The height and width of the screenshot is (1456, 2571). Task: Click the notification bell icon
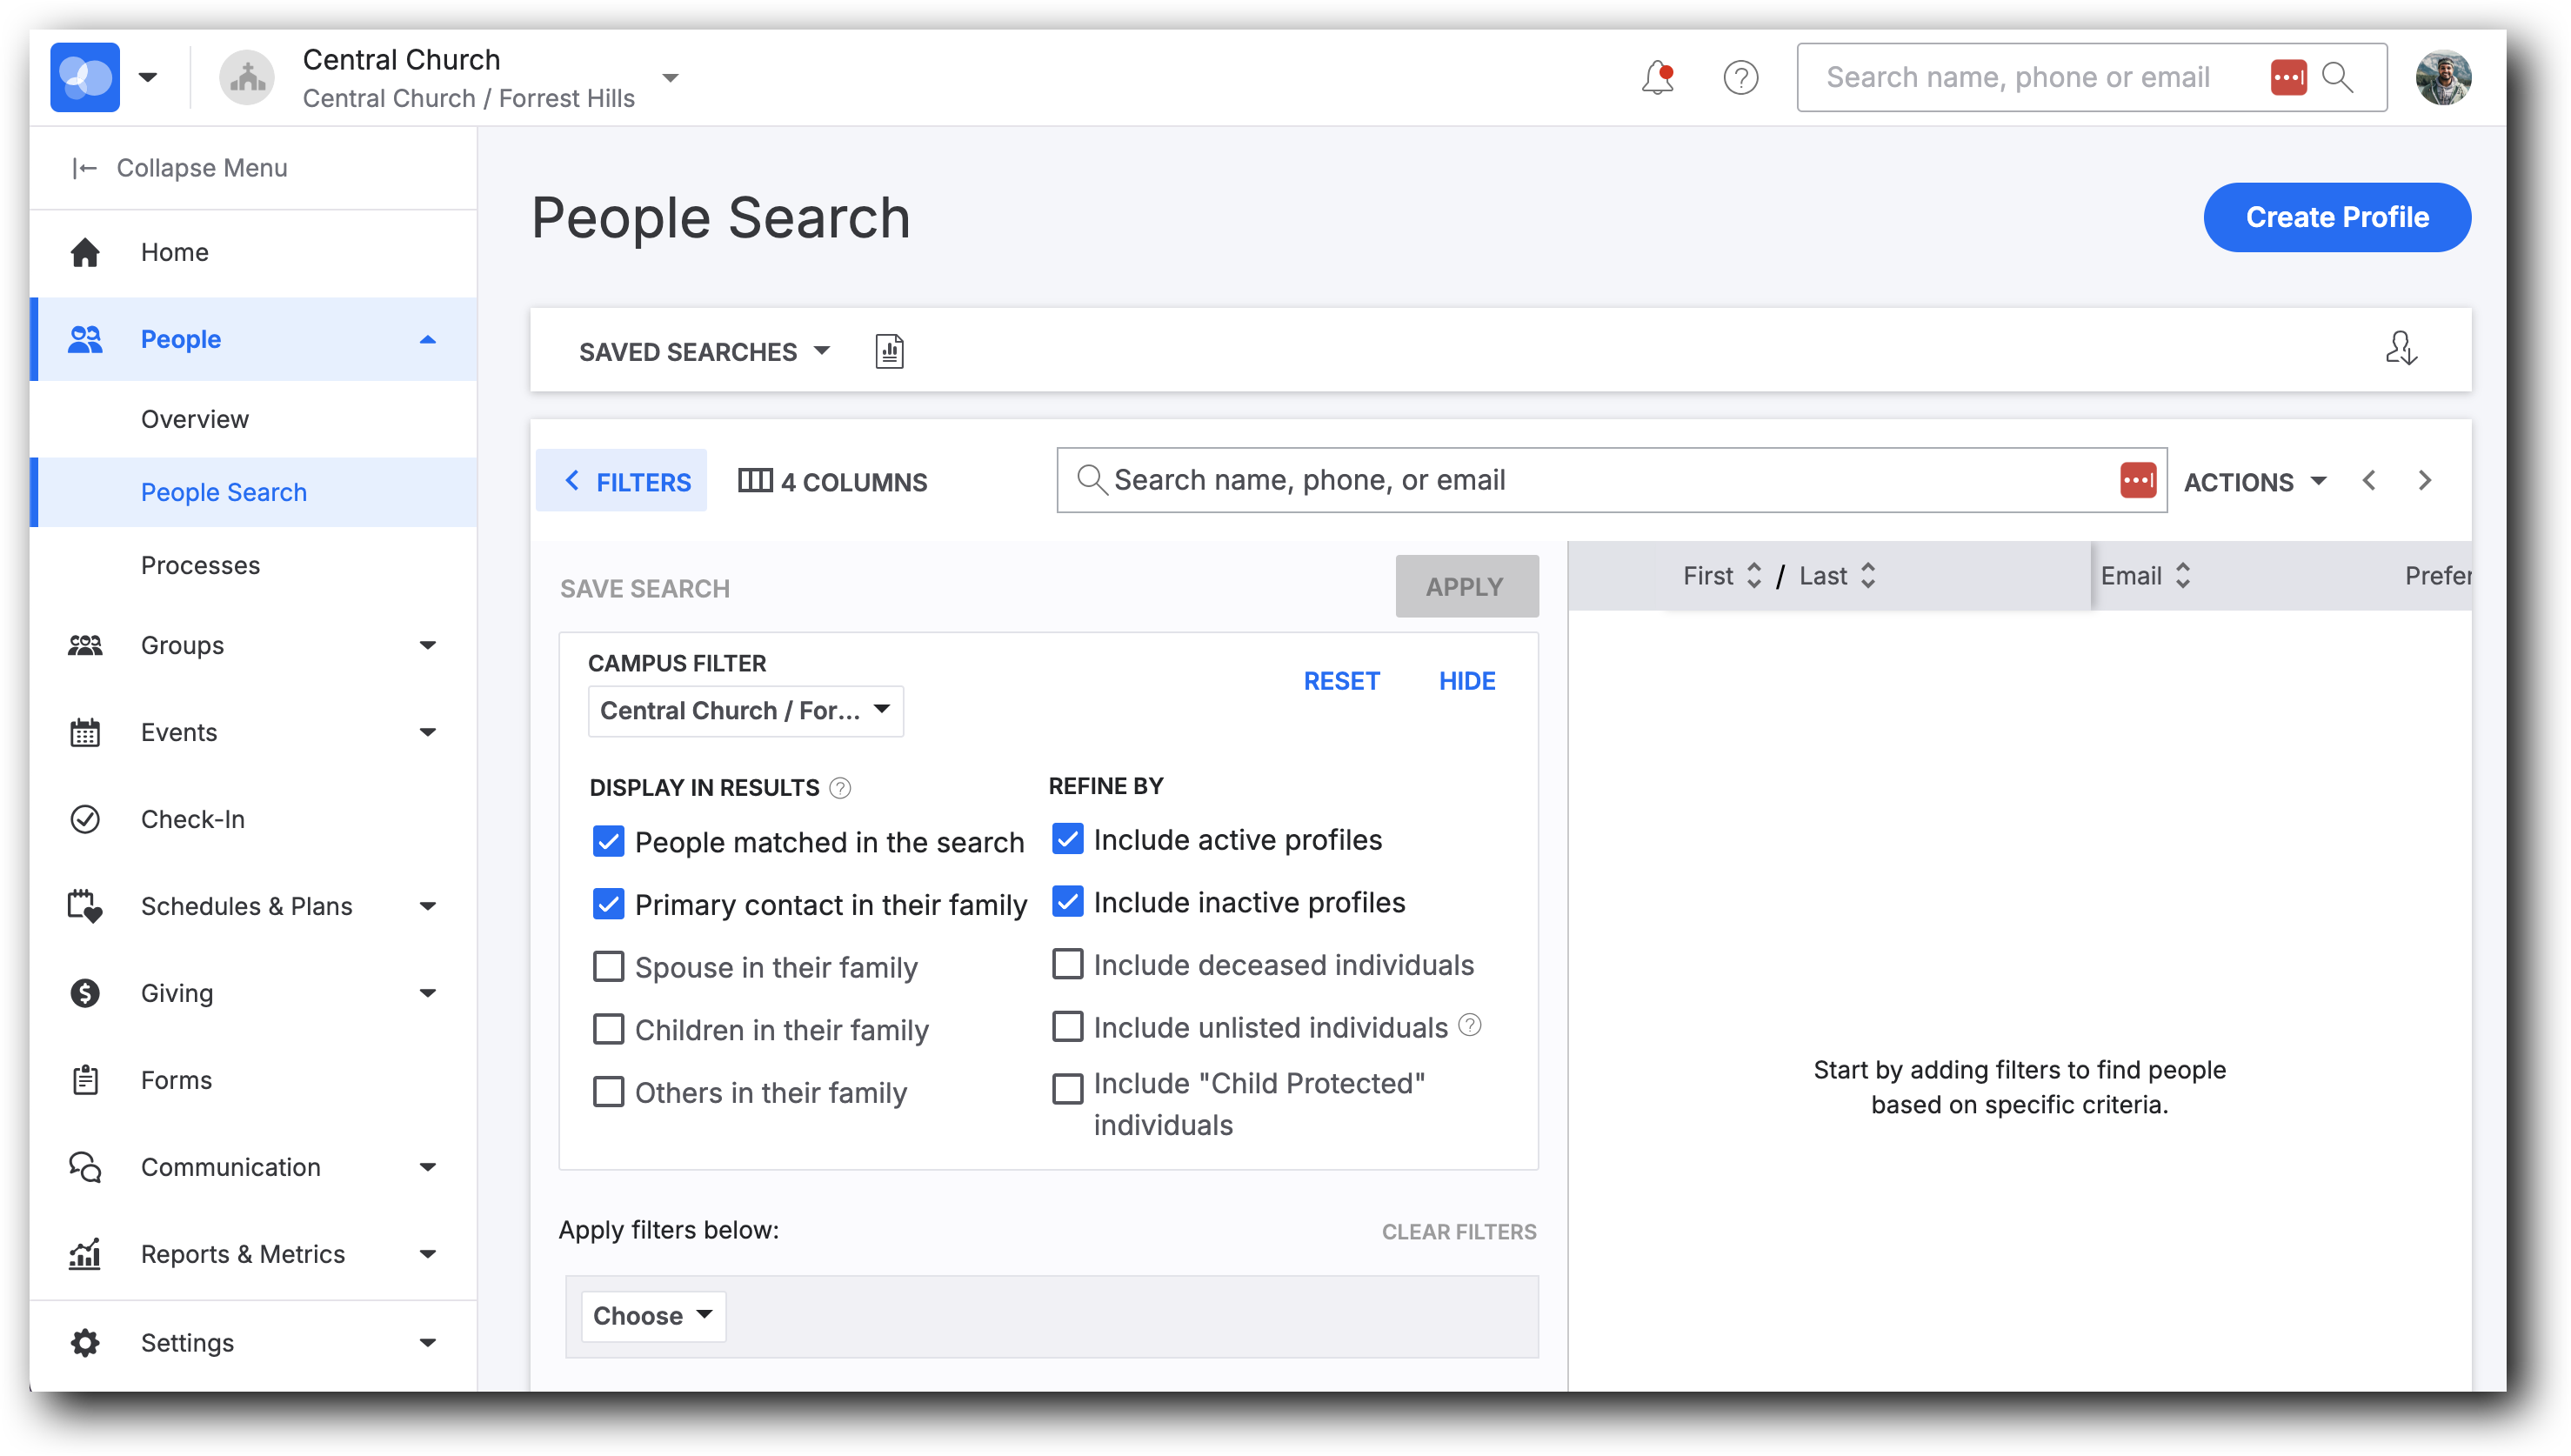point(1657,77)
